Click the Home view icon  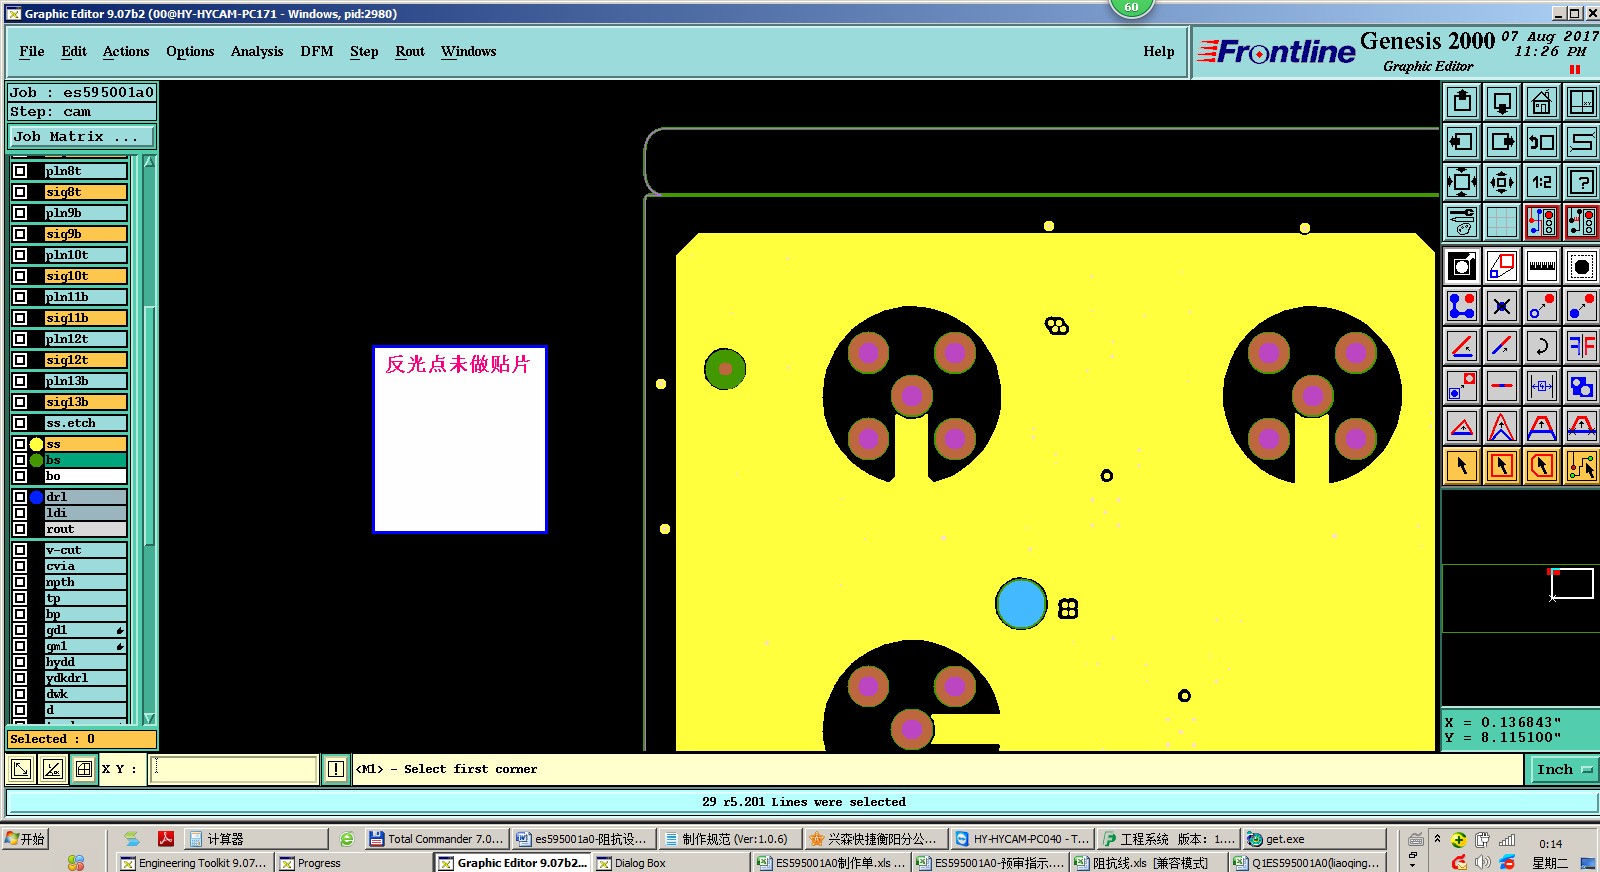1542,102
